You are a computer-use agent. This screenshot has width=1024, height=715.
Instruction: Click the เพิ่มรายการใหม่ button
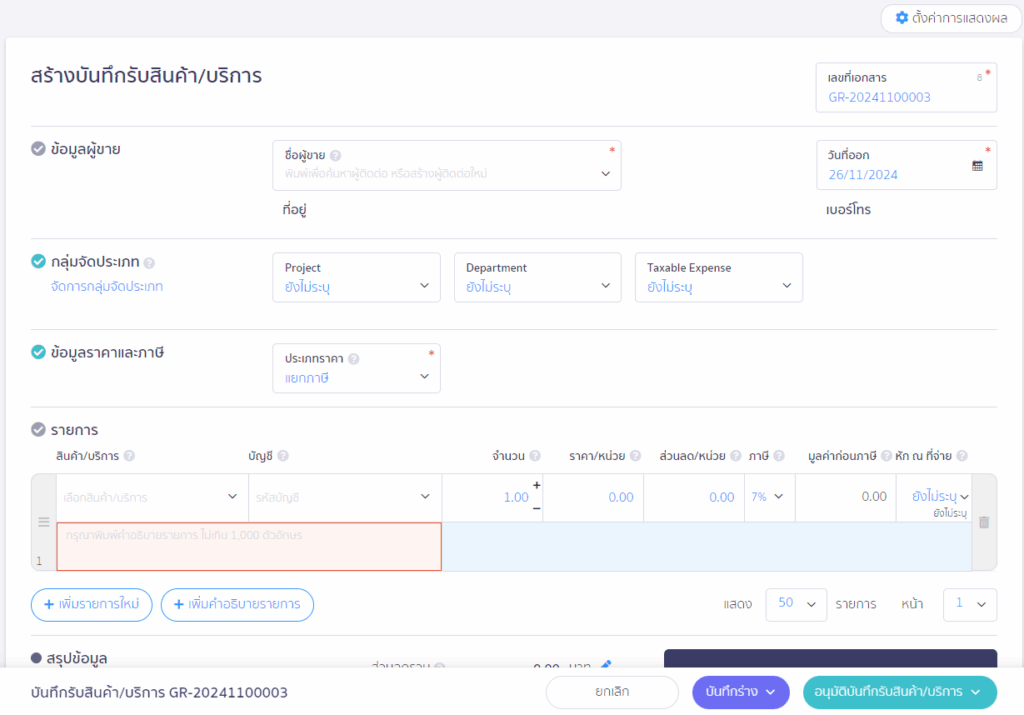92,605
